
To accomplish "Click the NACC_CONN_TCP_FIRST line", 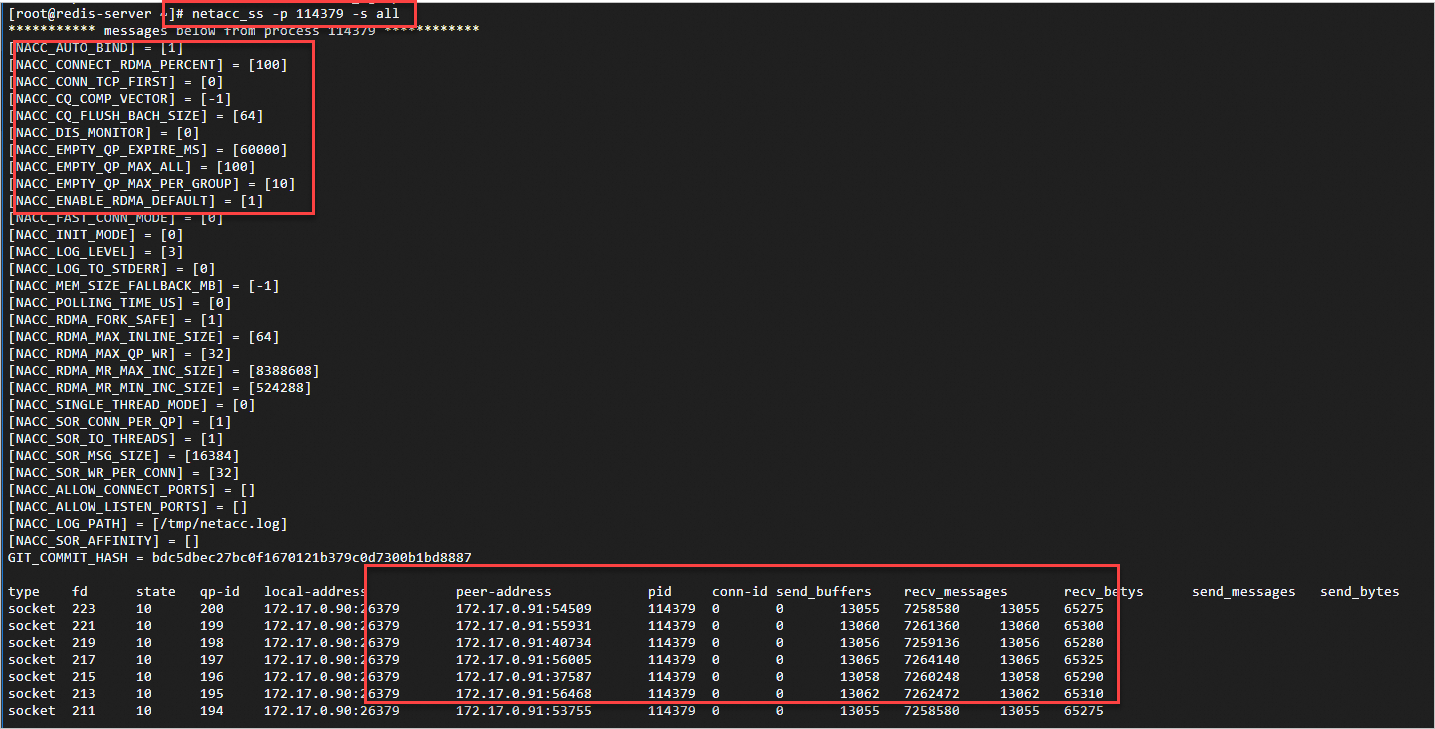I will pos(115,82).
